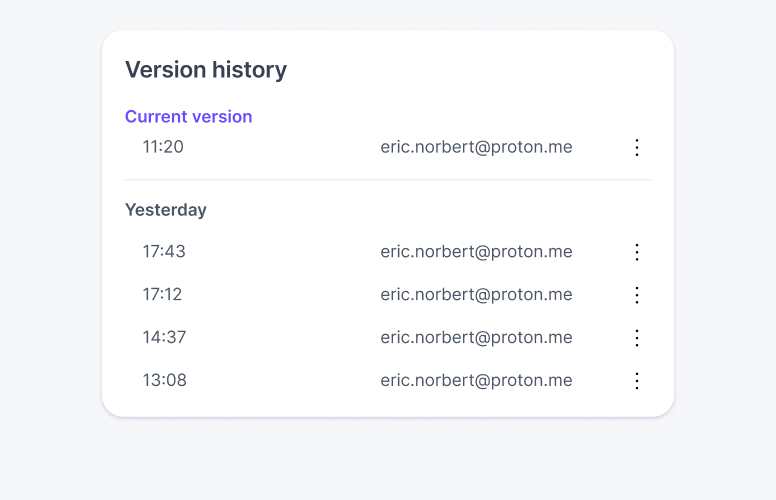Click the divider line below the current version

(x=388, y=180)
